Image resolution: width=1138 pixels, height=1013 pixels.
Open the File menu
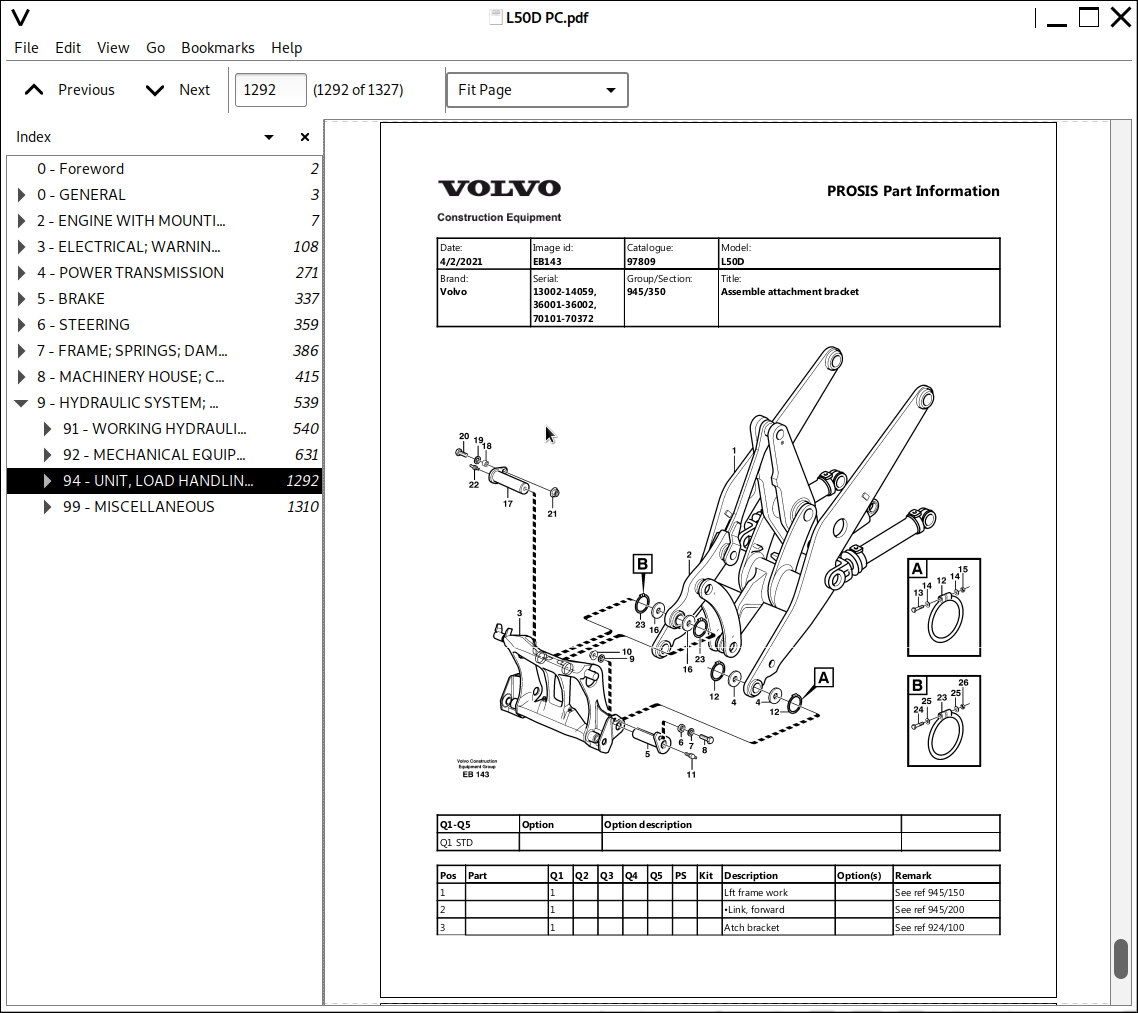[26, 48]
